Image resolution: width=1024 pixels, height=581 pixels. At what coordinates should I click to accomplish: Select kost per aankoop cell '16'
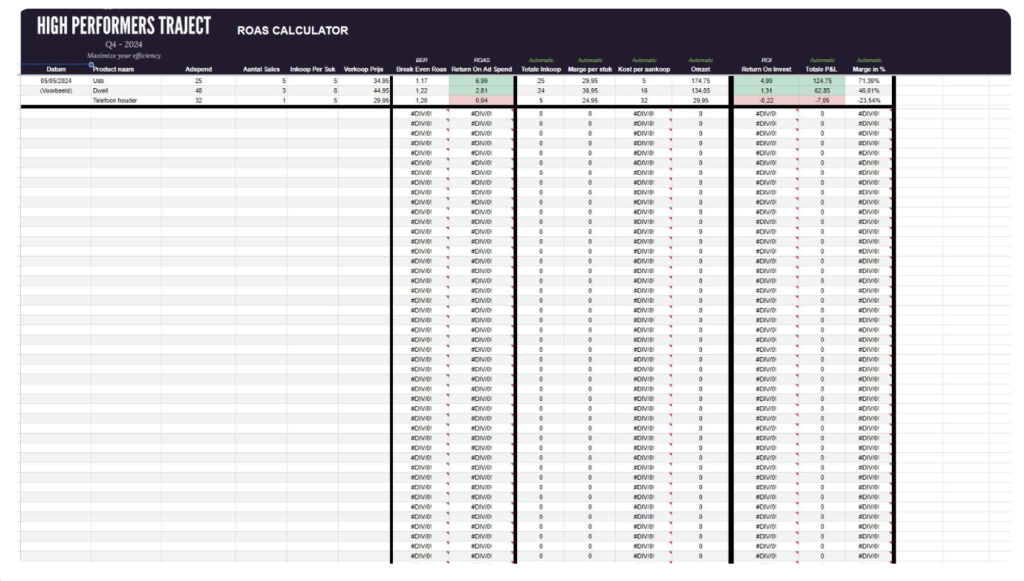click(644, 91)
